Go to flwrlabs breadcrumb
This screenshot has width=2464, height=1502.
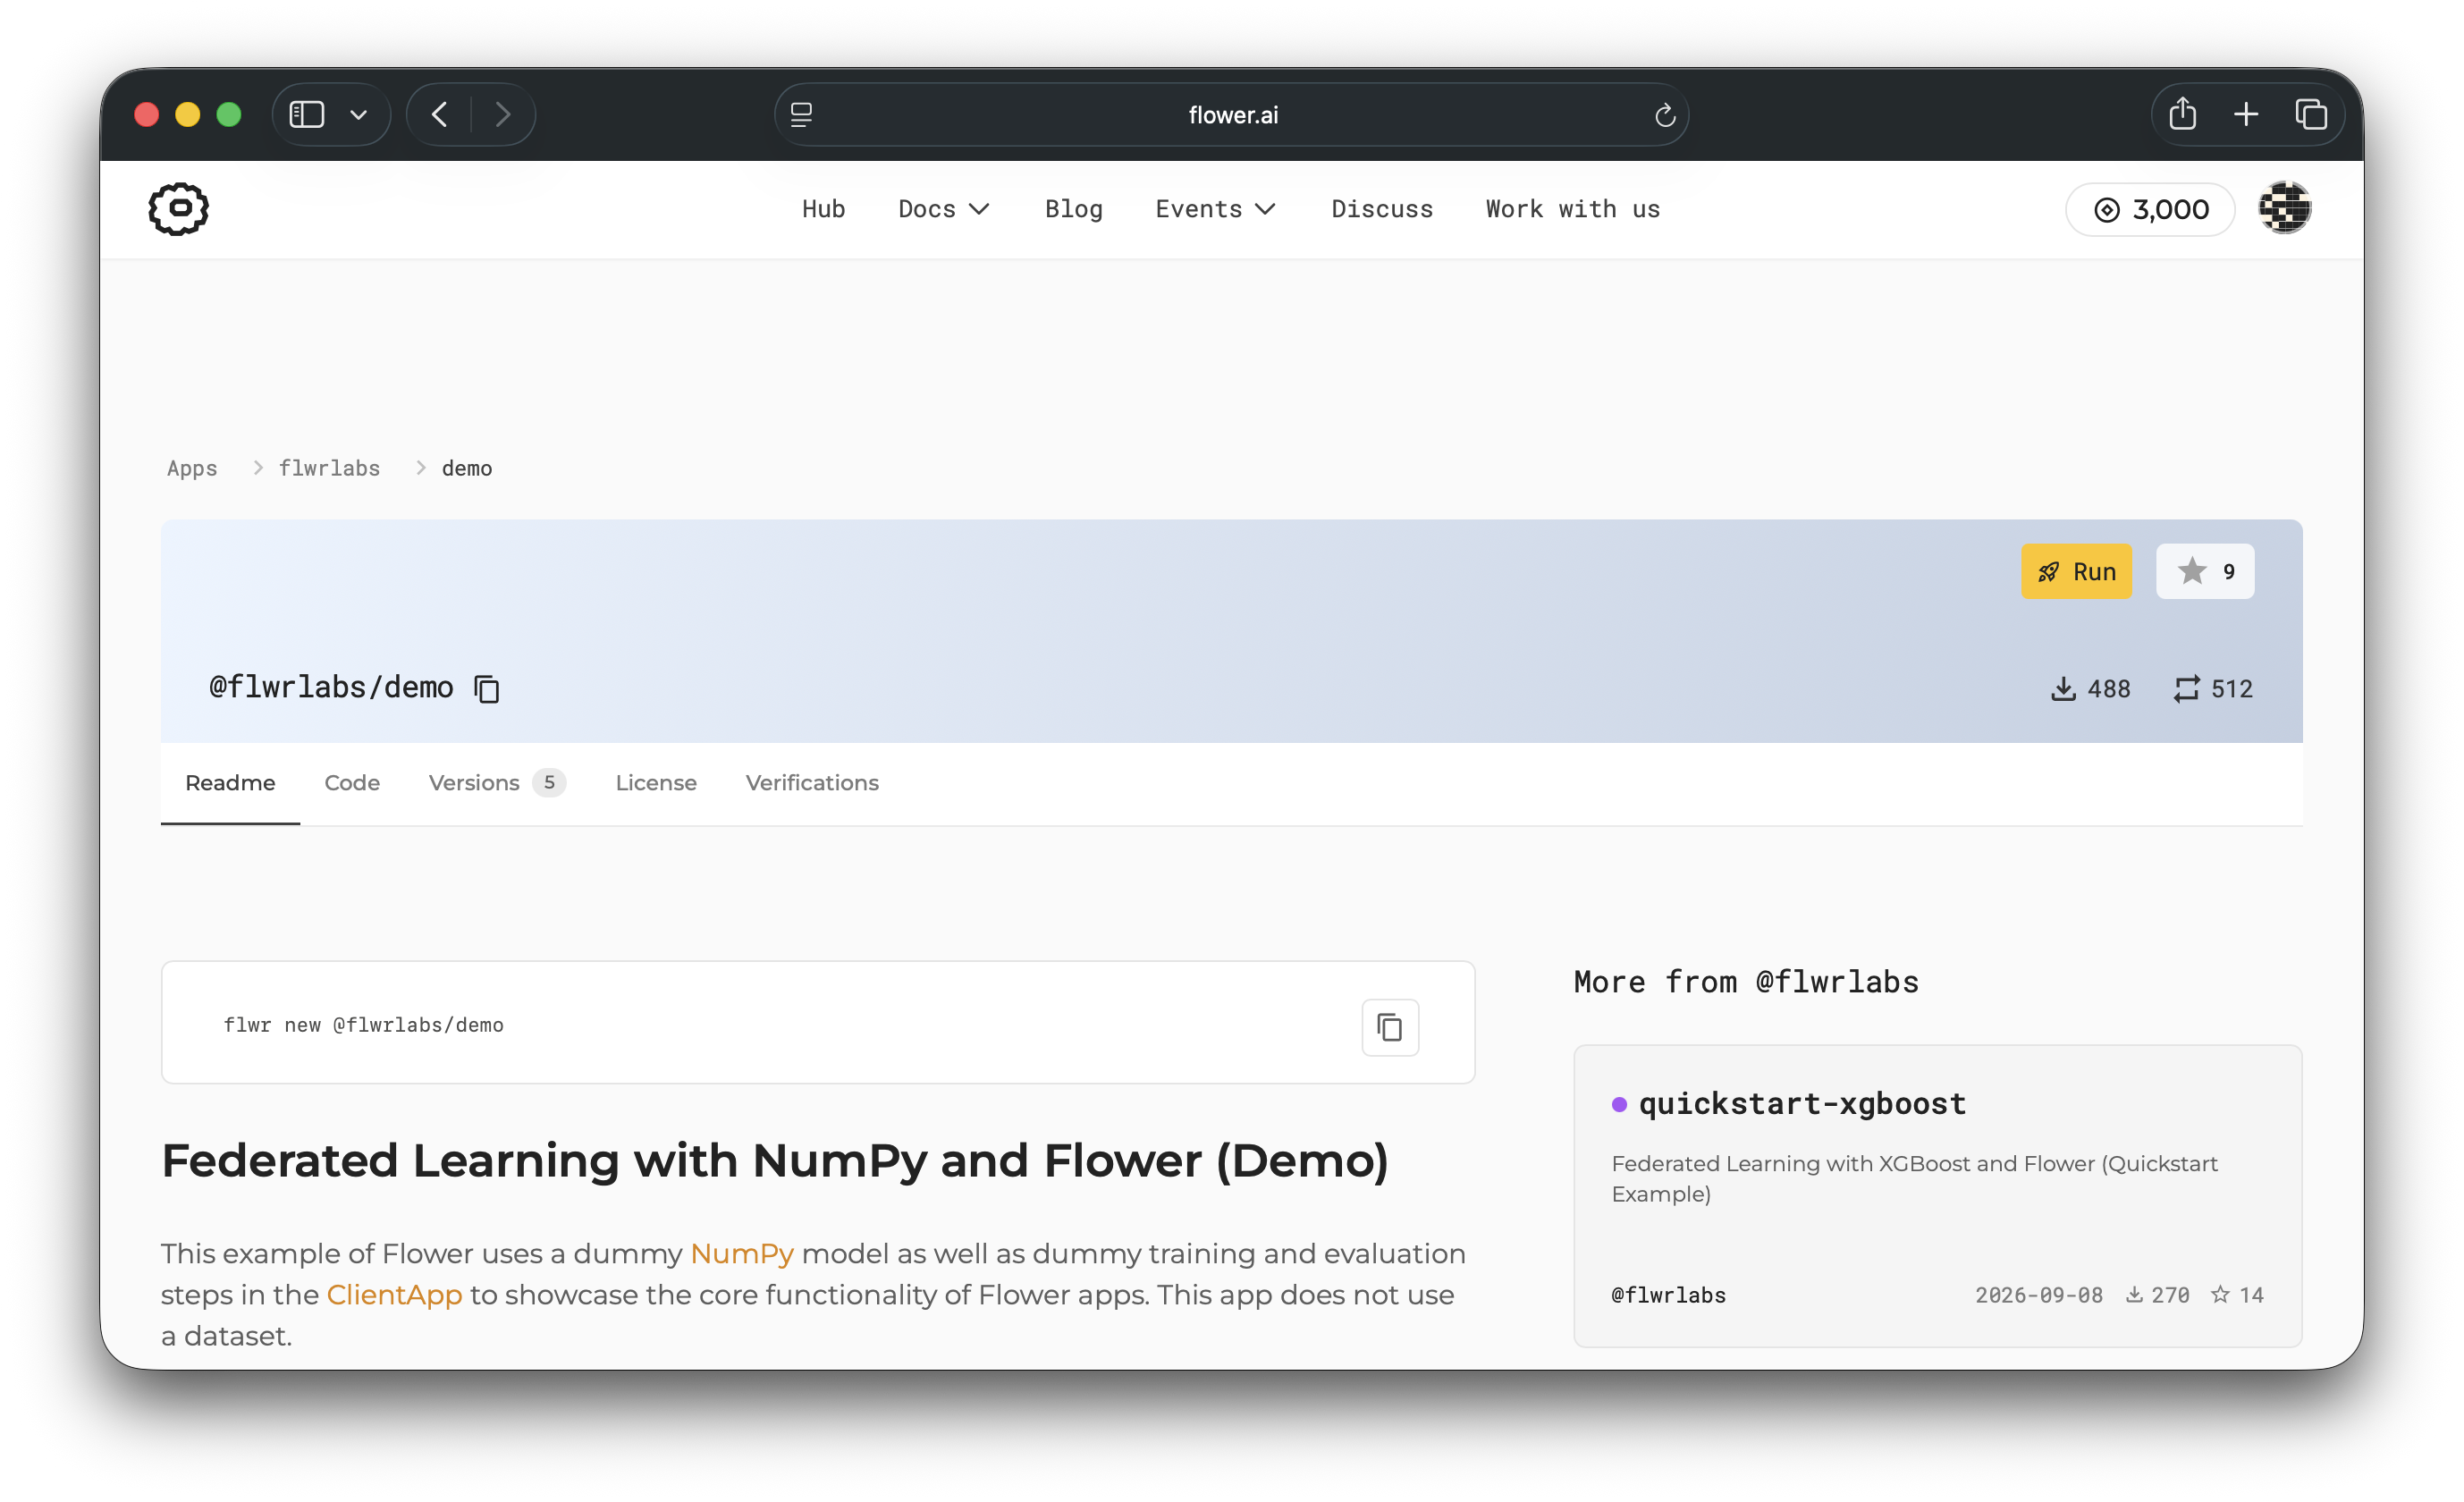click(329, 468)
